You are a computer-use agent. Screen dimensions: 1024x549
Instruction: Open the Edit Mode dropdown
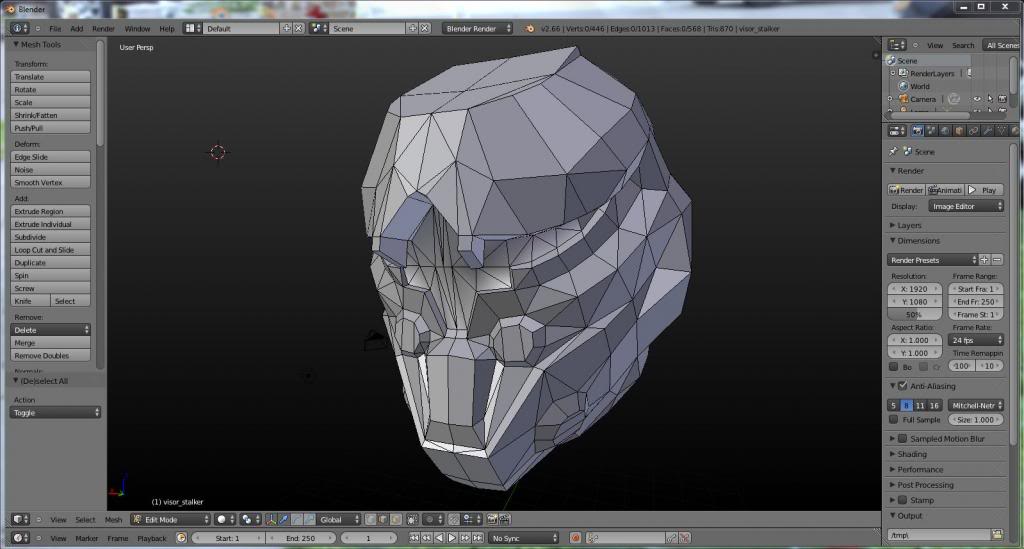[x=170, y=520]
